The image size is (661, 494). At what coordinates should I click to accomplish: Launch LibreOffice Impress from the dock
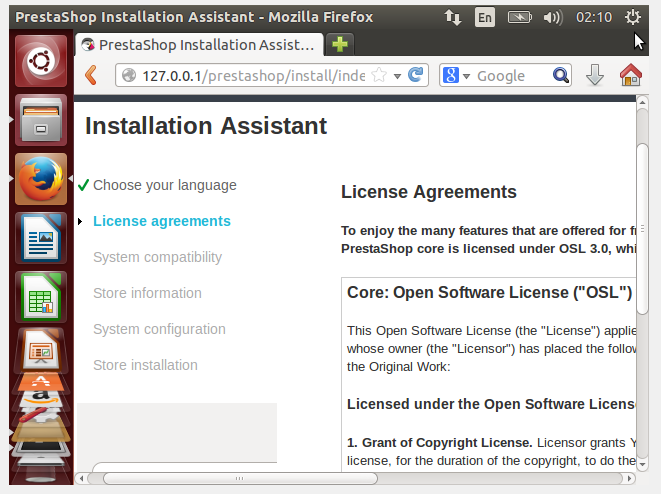pyautogui.click(x=41, y=351)
